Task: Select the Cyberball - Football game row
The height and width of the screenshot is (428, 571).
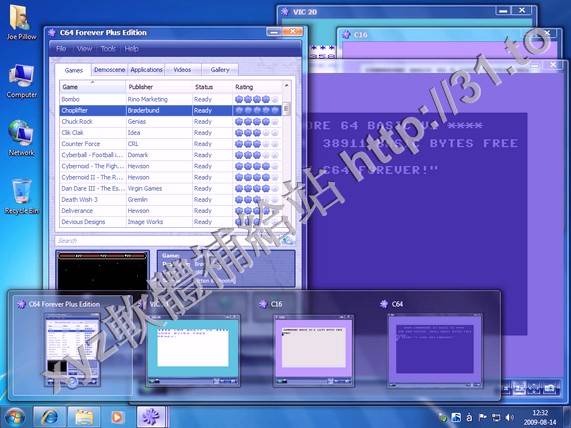Action: pos(171,155)
